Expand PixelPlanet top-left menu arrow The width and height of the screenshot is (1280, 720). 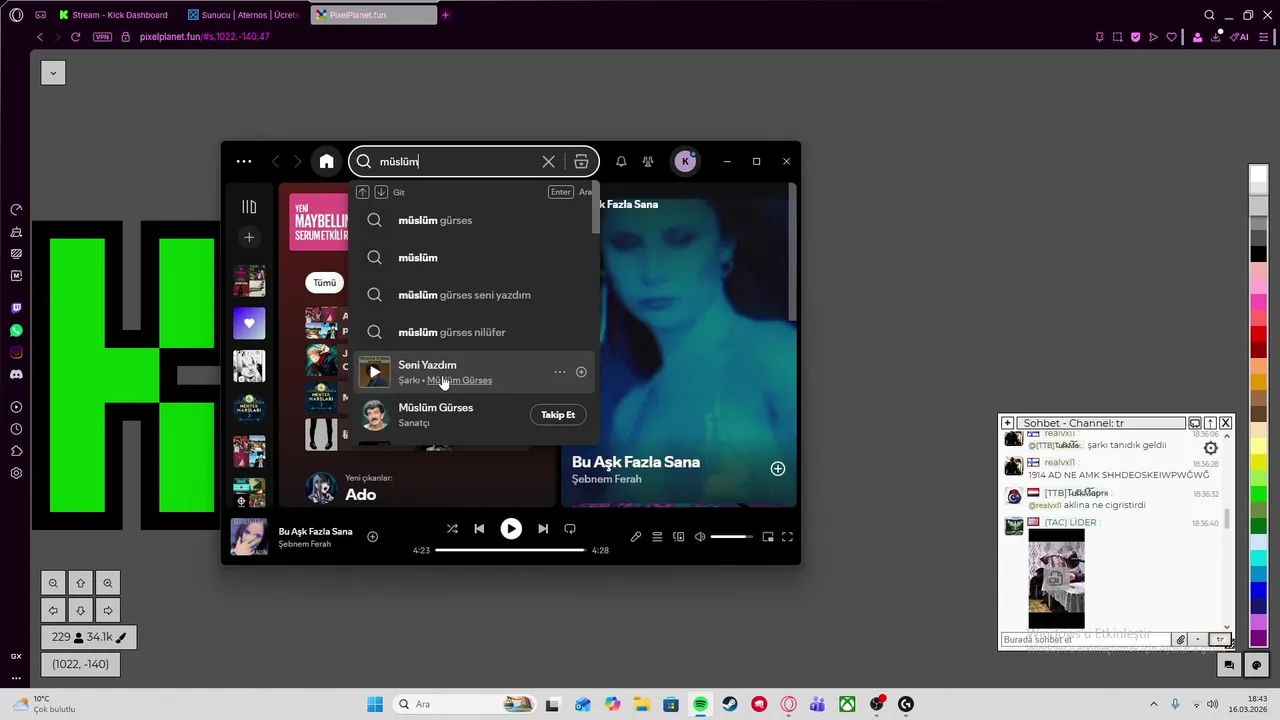(x=53, y=72)
